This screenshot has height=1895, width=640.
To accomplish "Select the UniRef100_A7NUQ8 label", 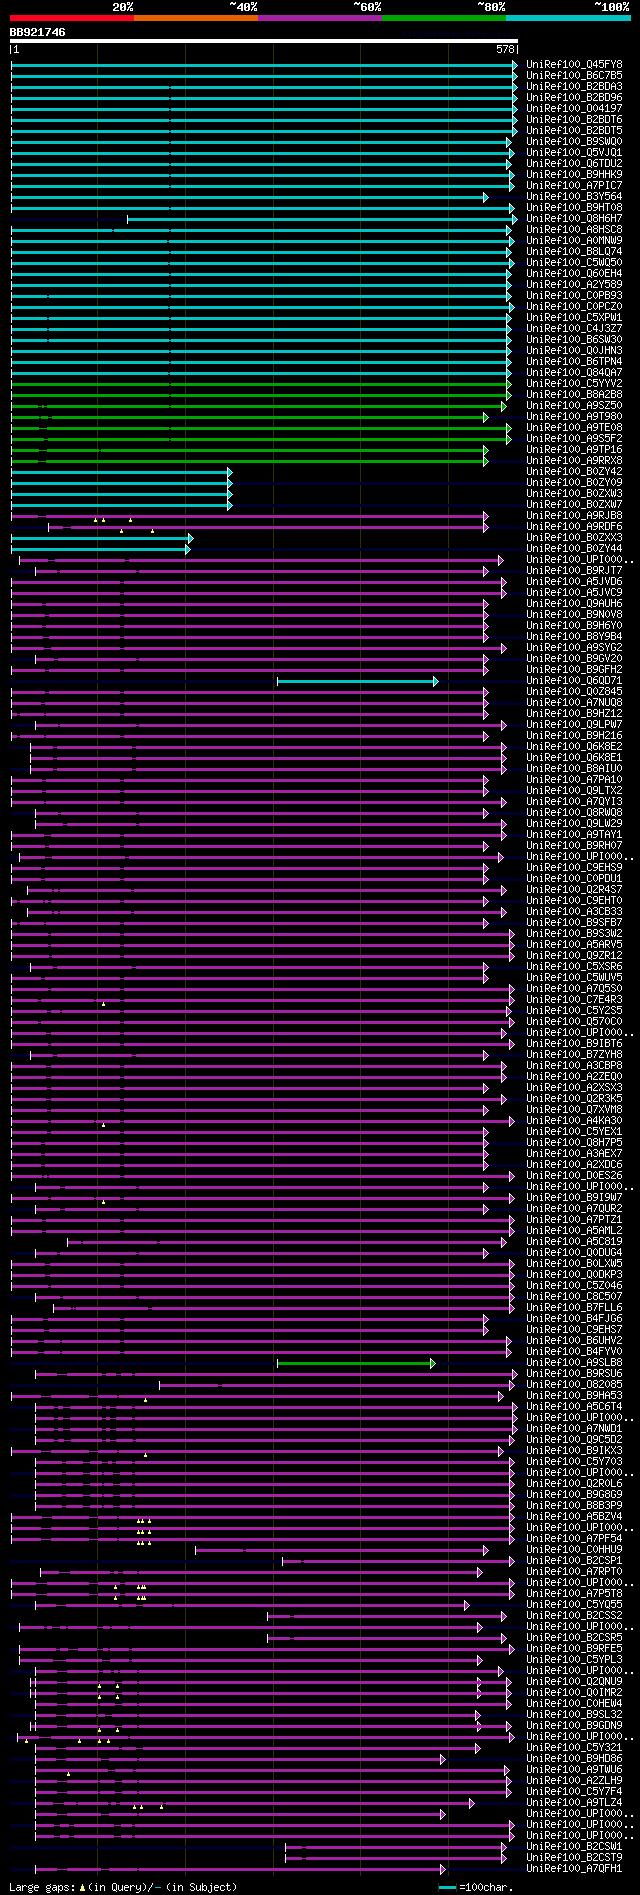I will point(574,702).
